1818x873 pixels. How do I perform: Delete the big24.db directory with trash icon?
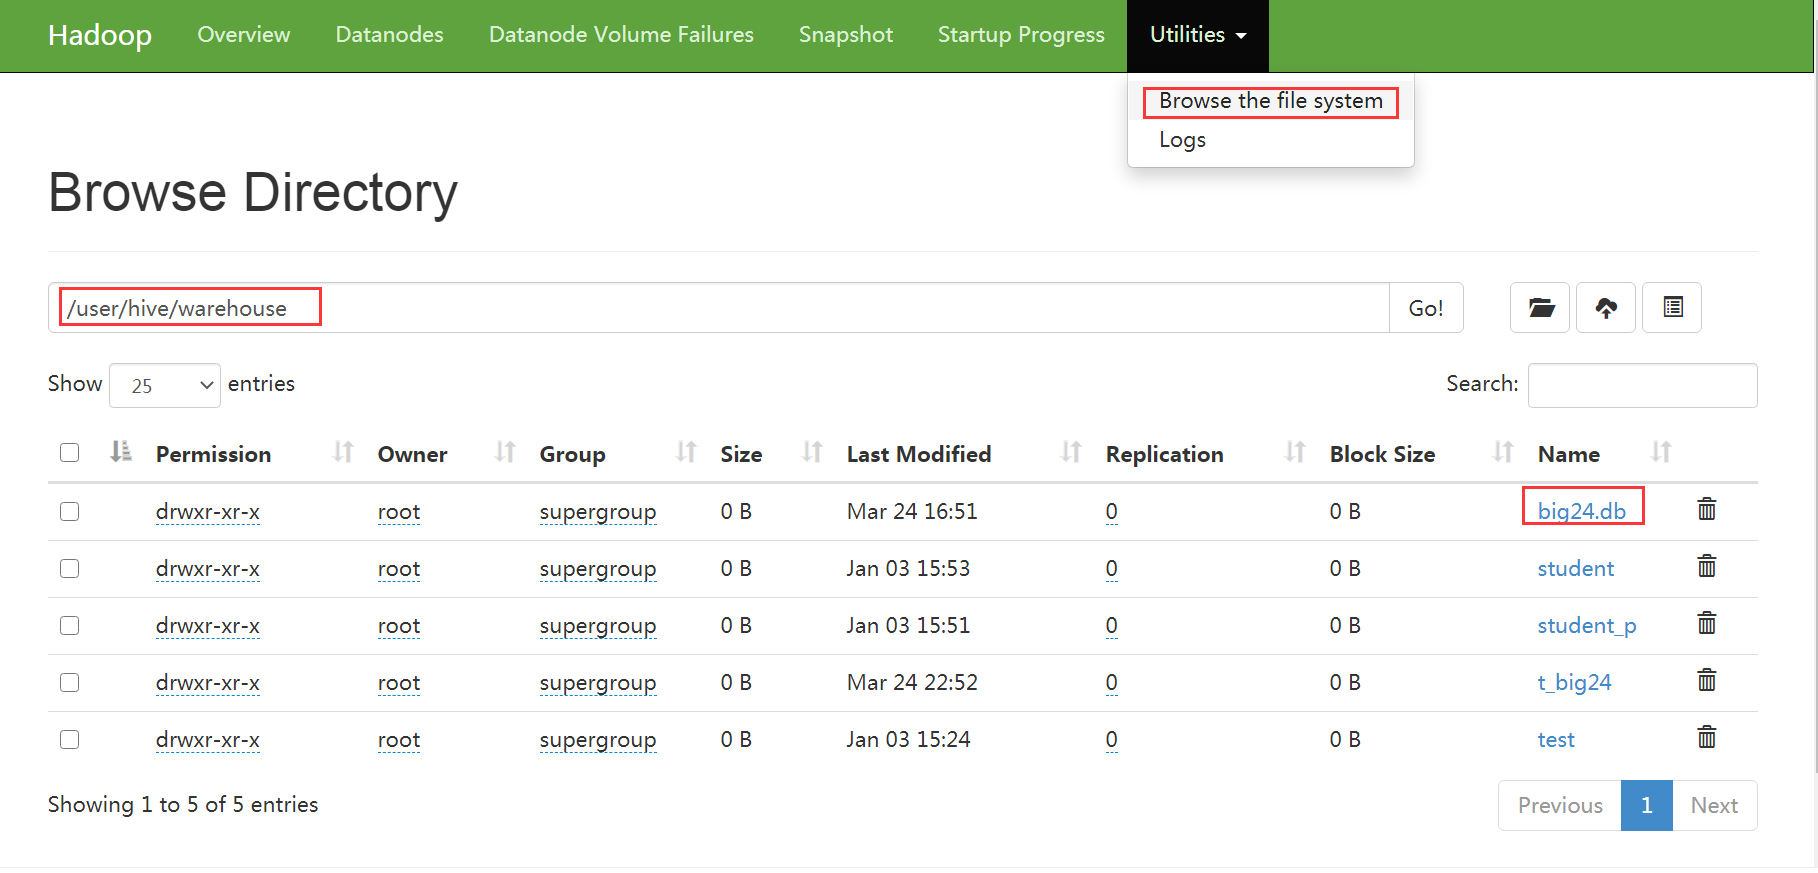1707,510
